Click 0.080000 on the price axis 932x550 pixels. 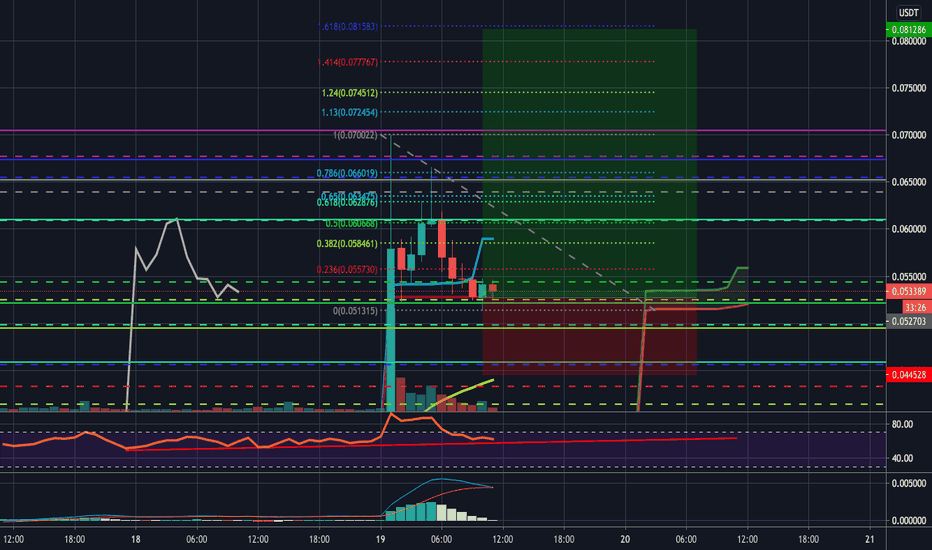tap(909, 41)
